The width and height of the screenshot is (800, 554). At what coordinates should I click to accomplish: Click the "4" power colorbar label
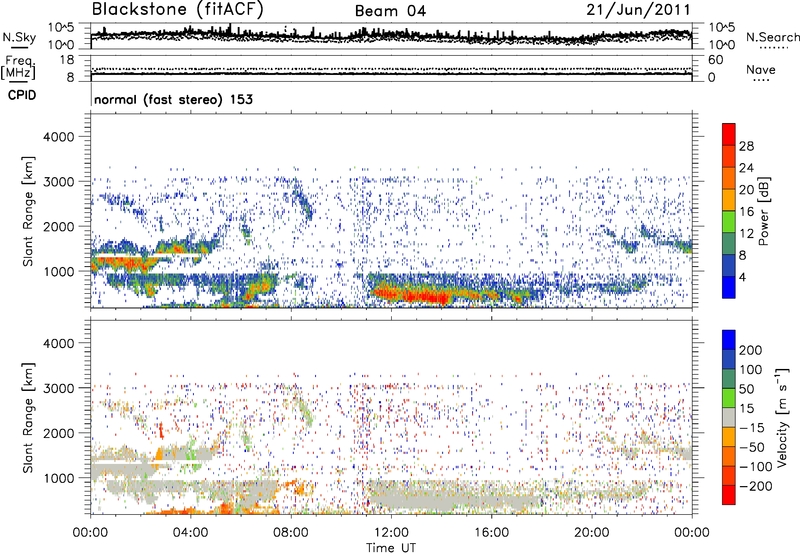742,277
